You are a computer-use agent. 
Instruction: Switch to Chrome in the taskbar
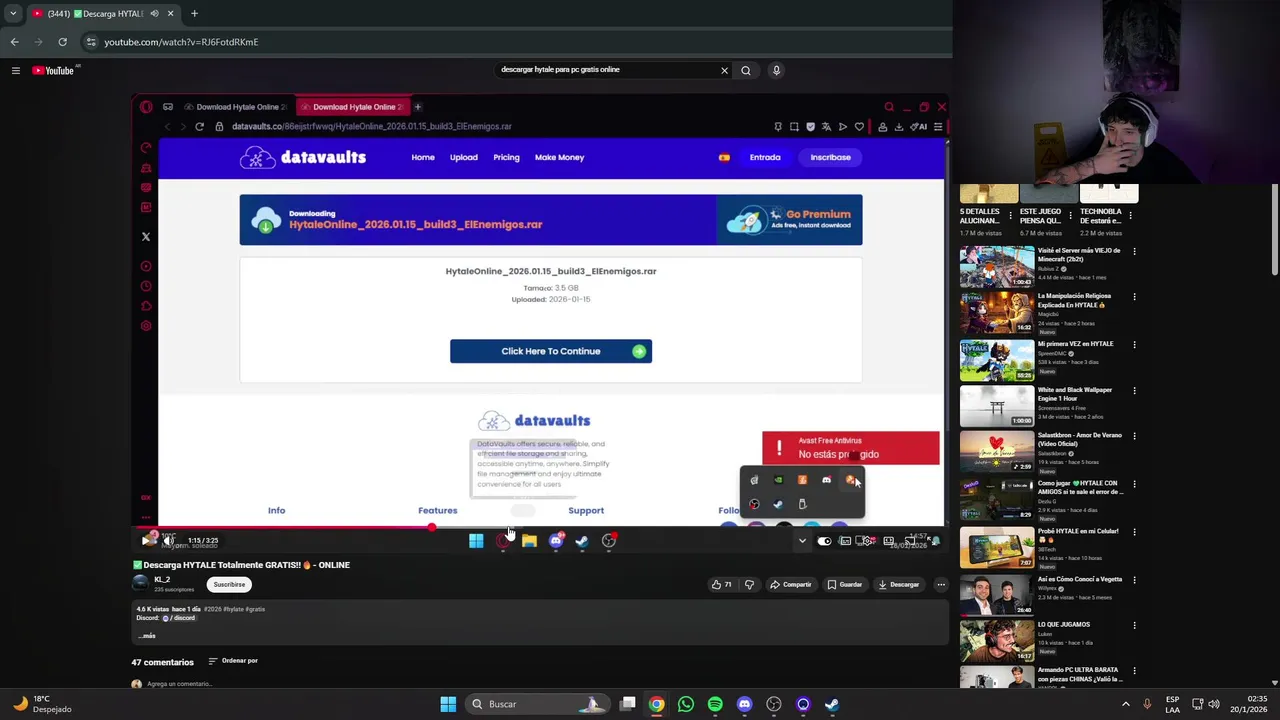656,704
